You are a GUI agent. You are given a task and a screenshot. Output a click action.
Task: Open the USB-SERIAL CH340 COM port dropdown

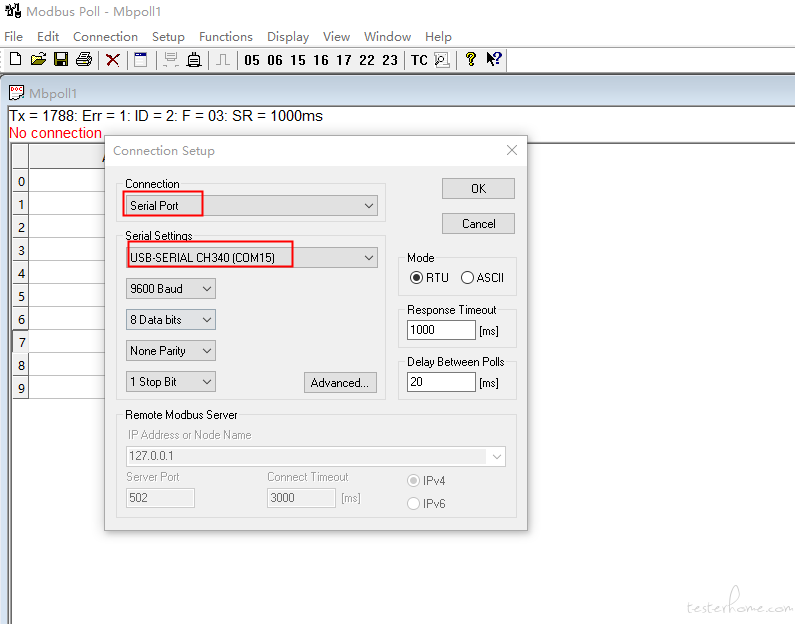pos(251,258)
